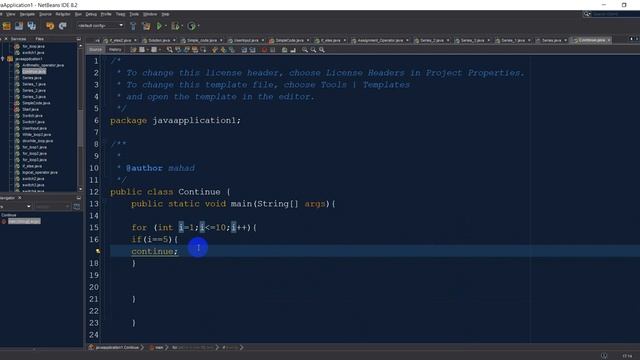Switch to the Assignment_Operator.java tab

[x=380, y=40]
